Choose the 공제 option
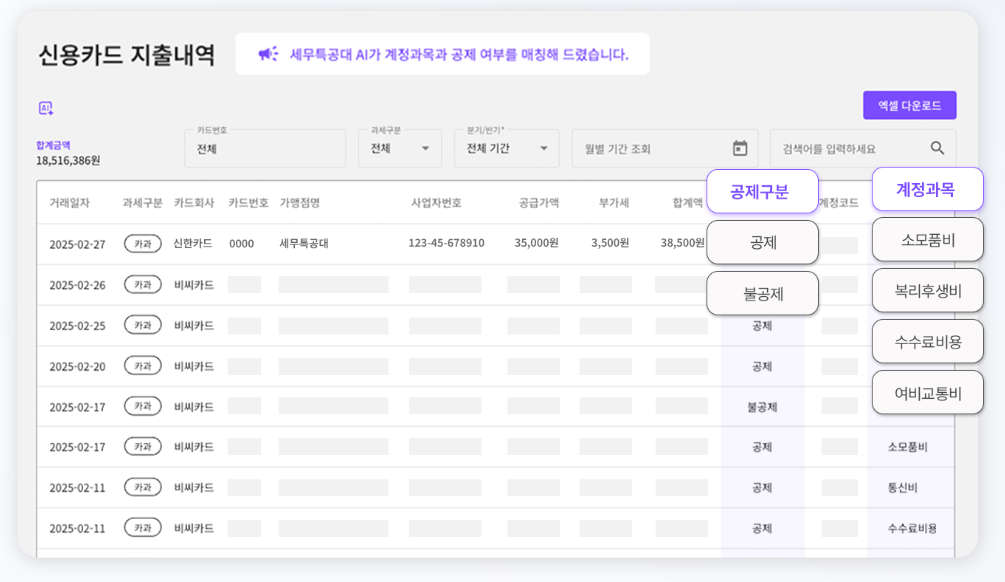 coord(762,242)
